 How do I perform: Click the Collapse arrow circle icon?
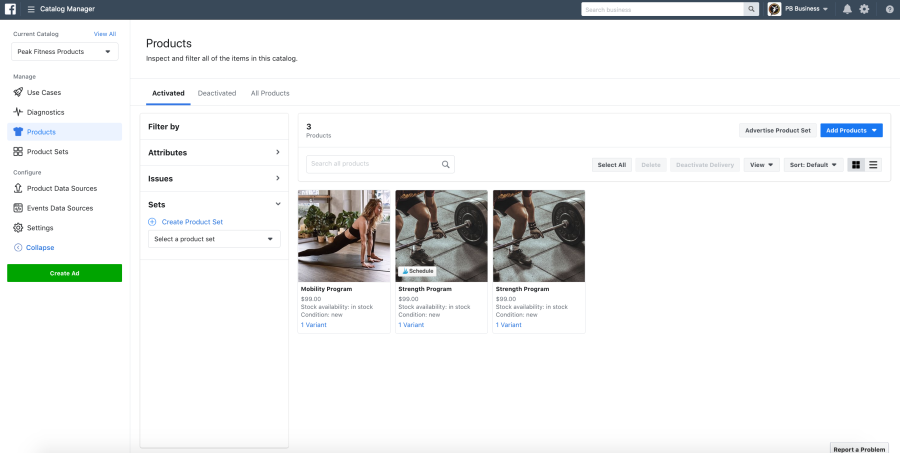click(18, 247)
